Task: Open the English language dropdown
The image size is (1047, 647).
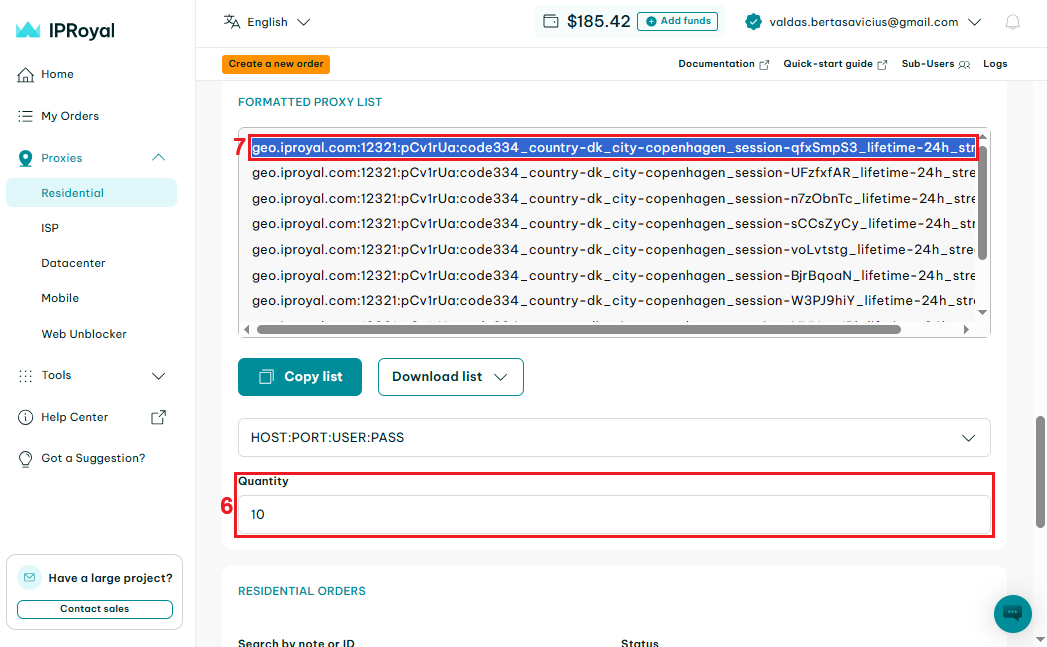Action: pyautogui.click(x=267, y=22)
